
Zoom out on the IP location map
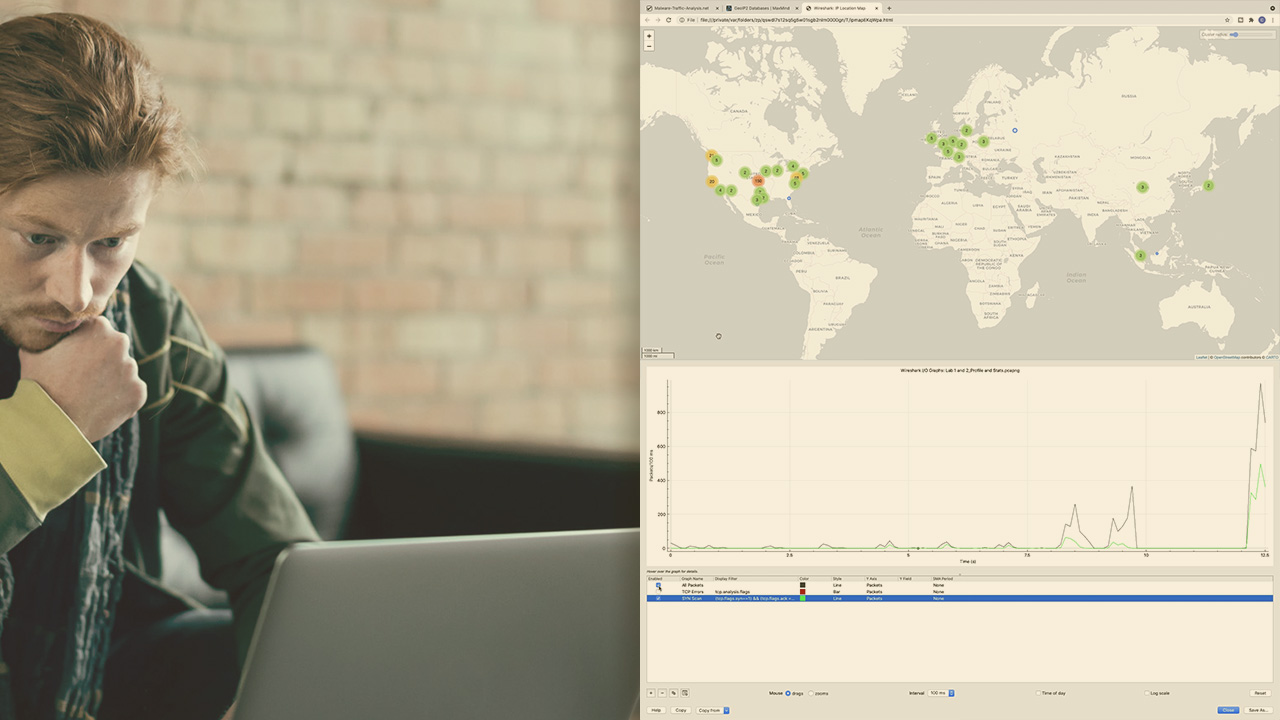[x=649, y=46]
